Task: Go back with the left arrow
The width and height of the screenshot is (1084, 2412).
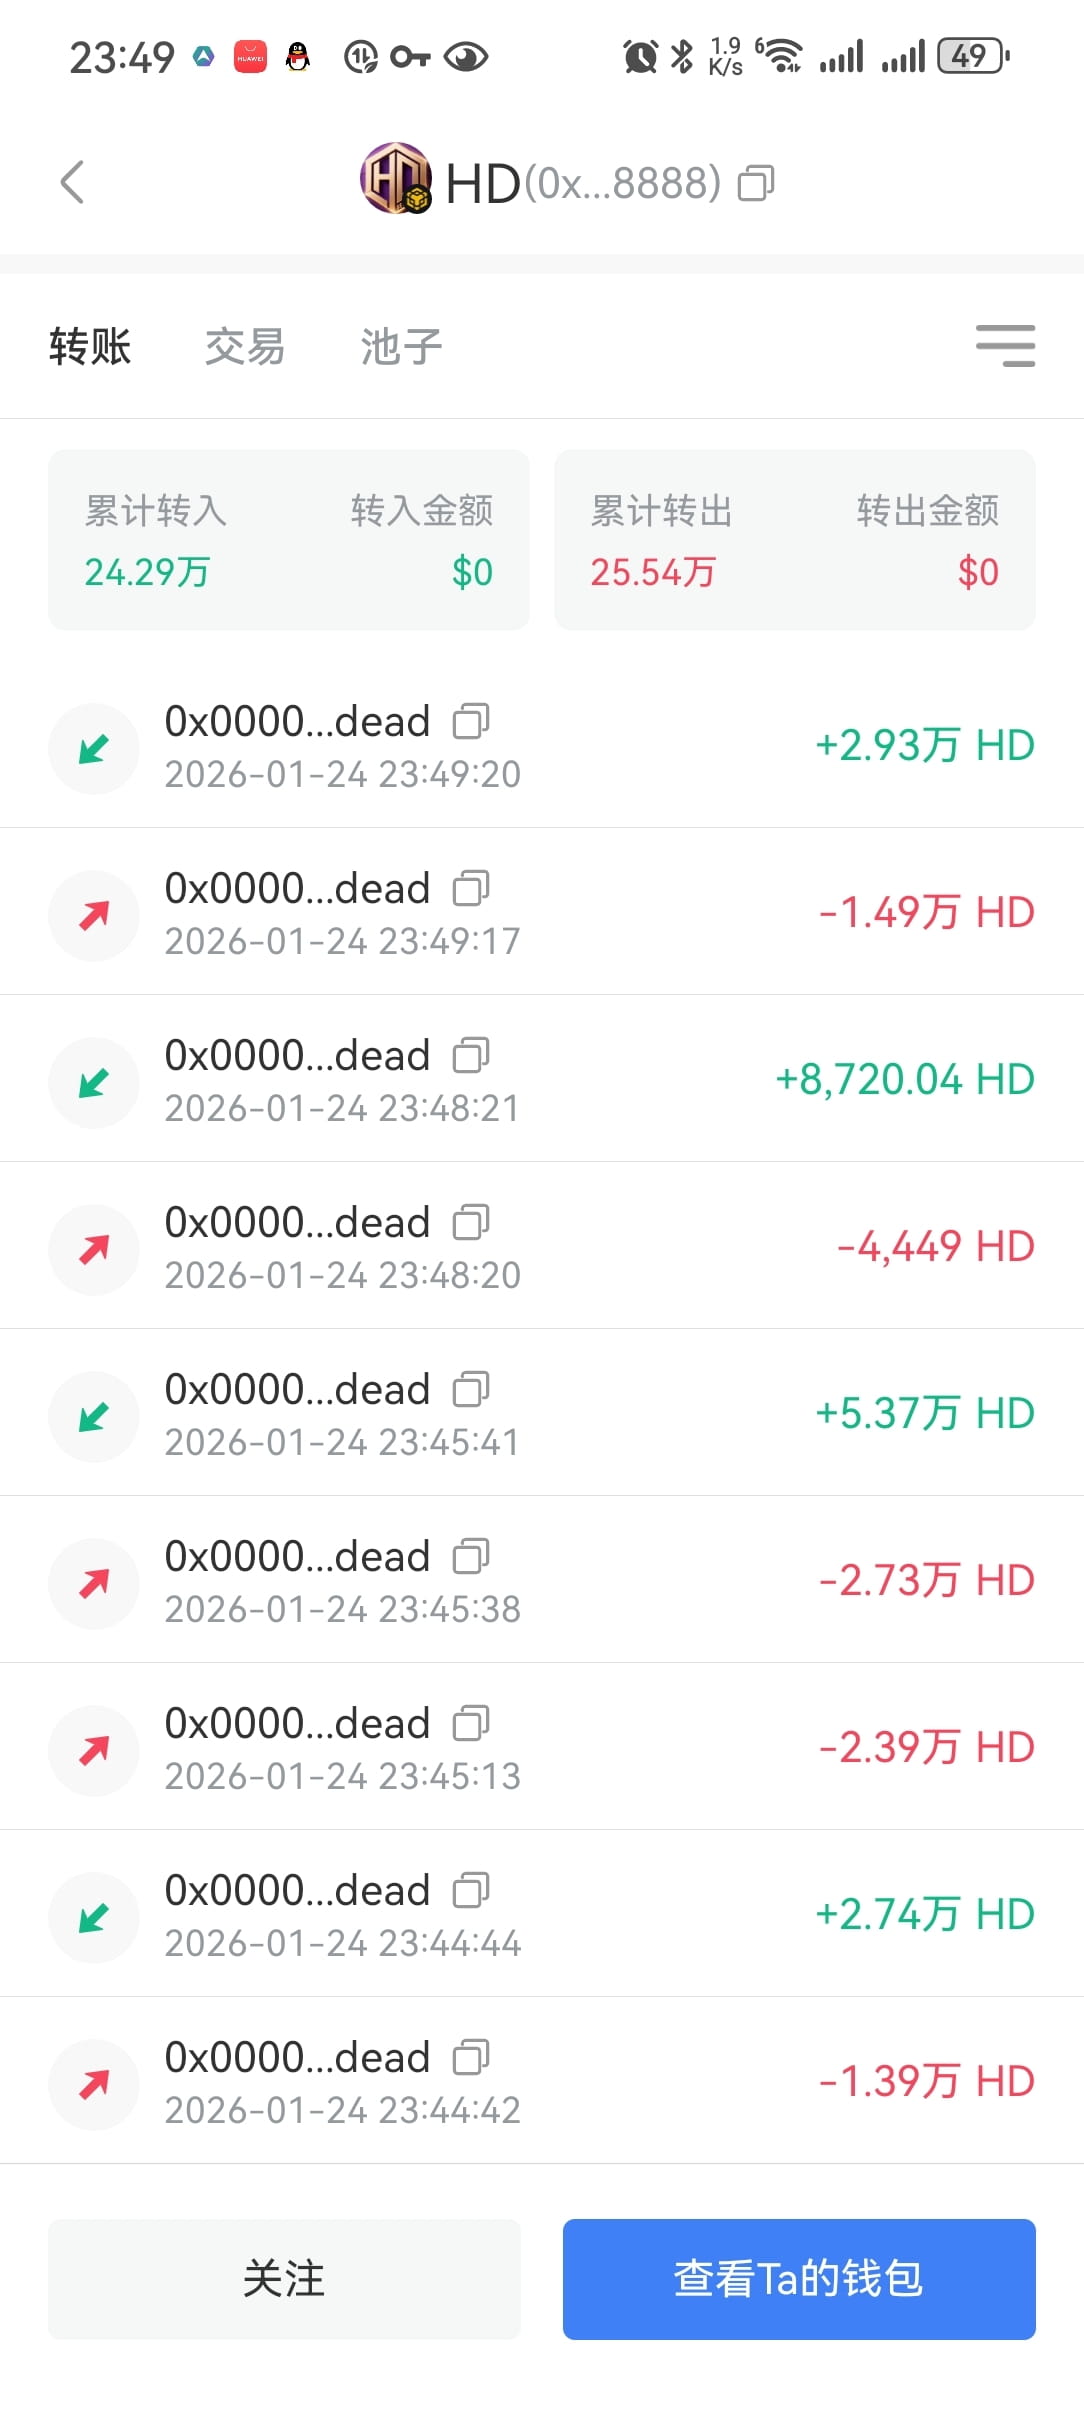Action: point(72,182)
